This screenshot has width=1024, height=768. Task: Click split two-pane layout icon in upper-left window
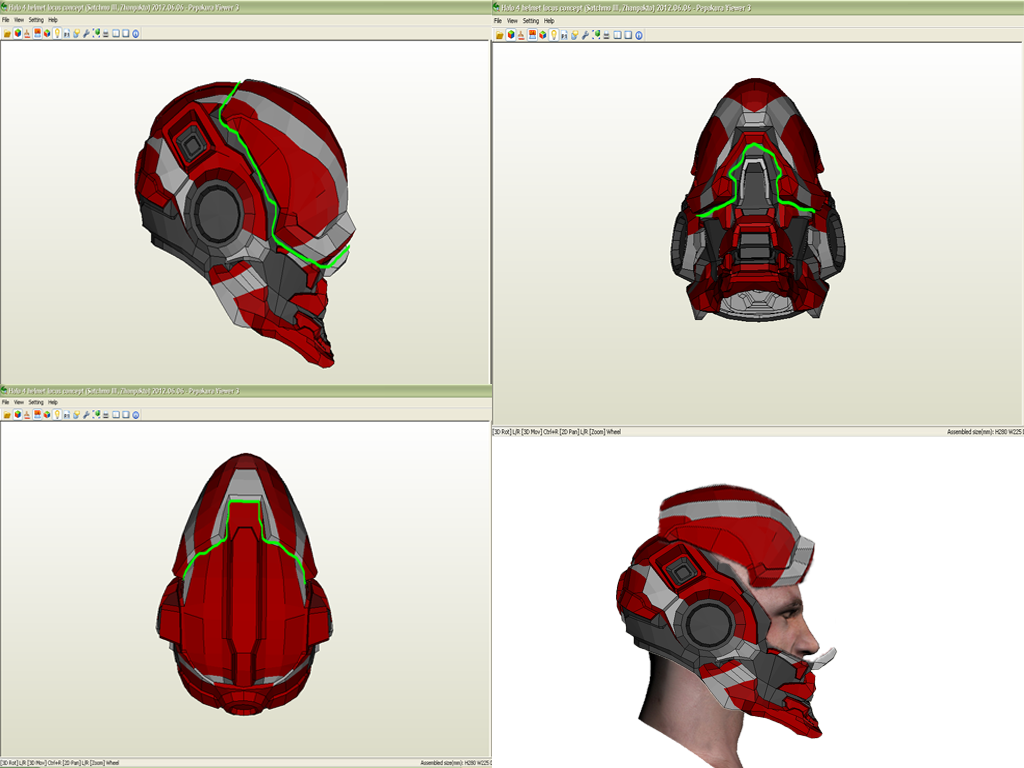coord(116,33)
